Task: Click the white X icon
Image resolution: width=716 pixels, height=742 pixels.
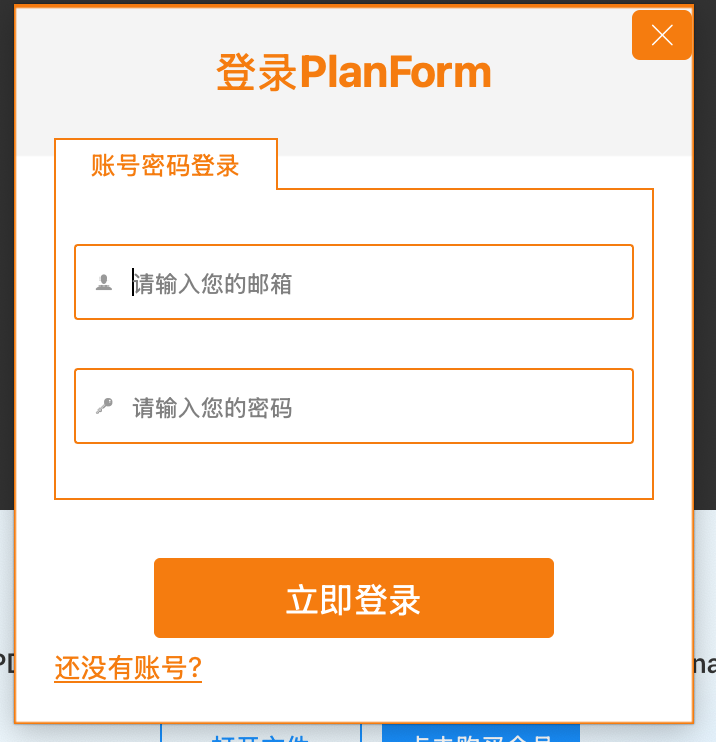Action: coord(662,35)
